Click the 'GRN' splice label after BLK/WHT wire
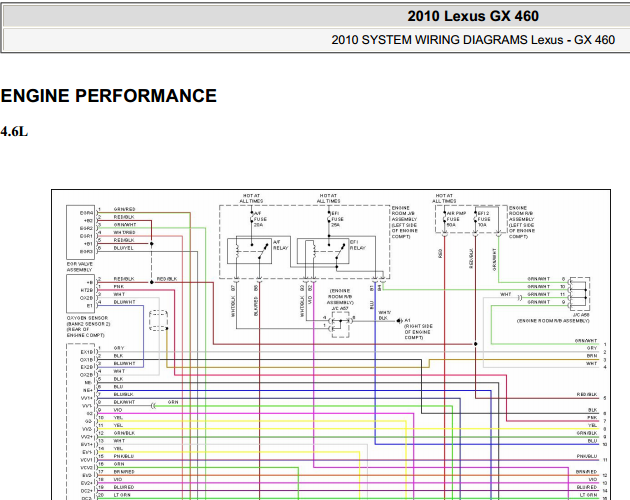This screenshot has height=500, width=630. click(x=173, y=402)
